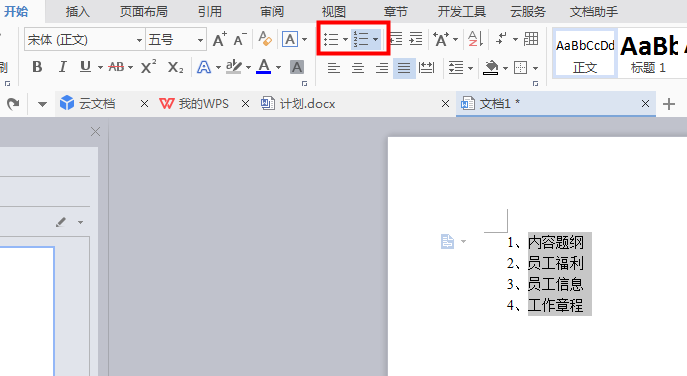Click borders icon
687x376 pixels.
click(521, 68)
